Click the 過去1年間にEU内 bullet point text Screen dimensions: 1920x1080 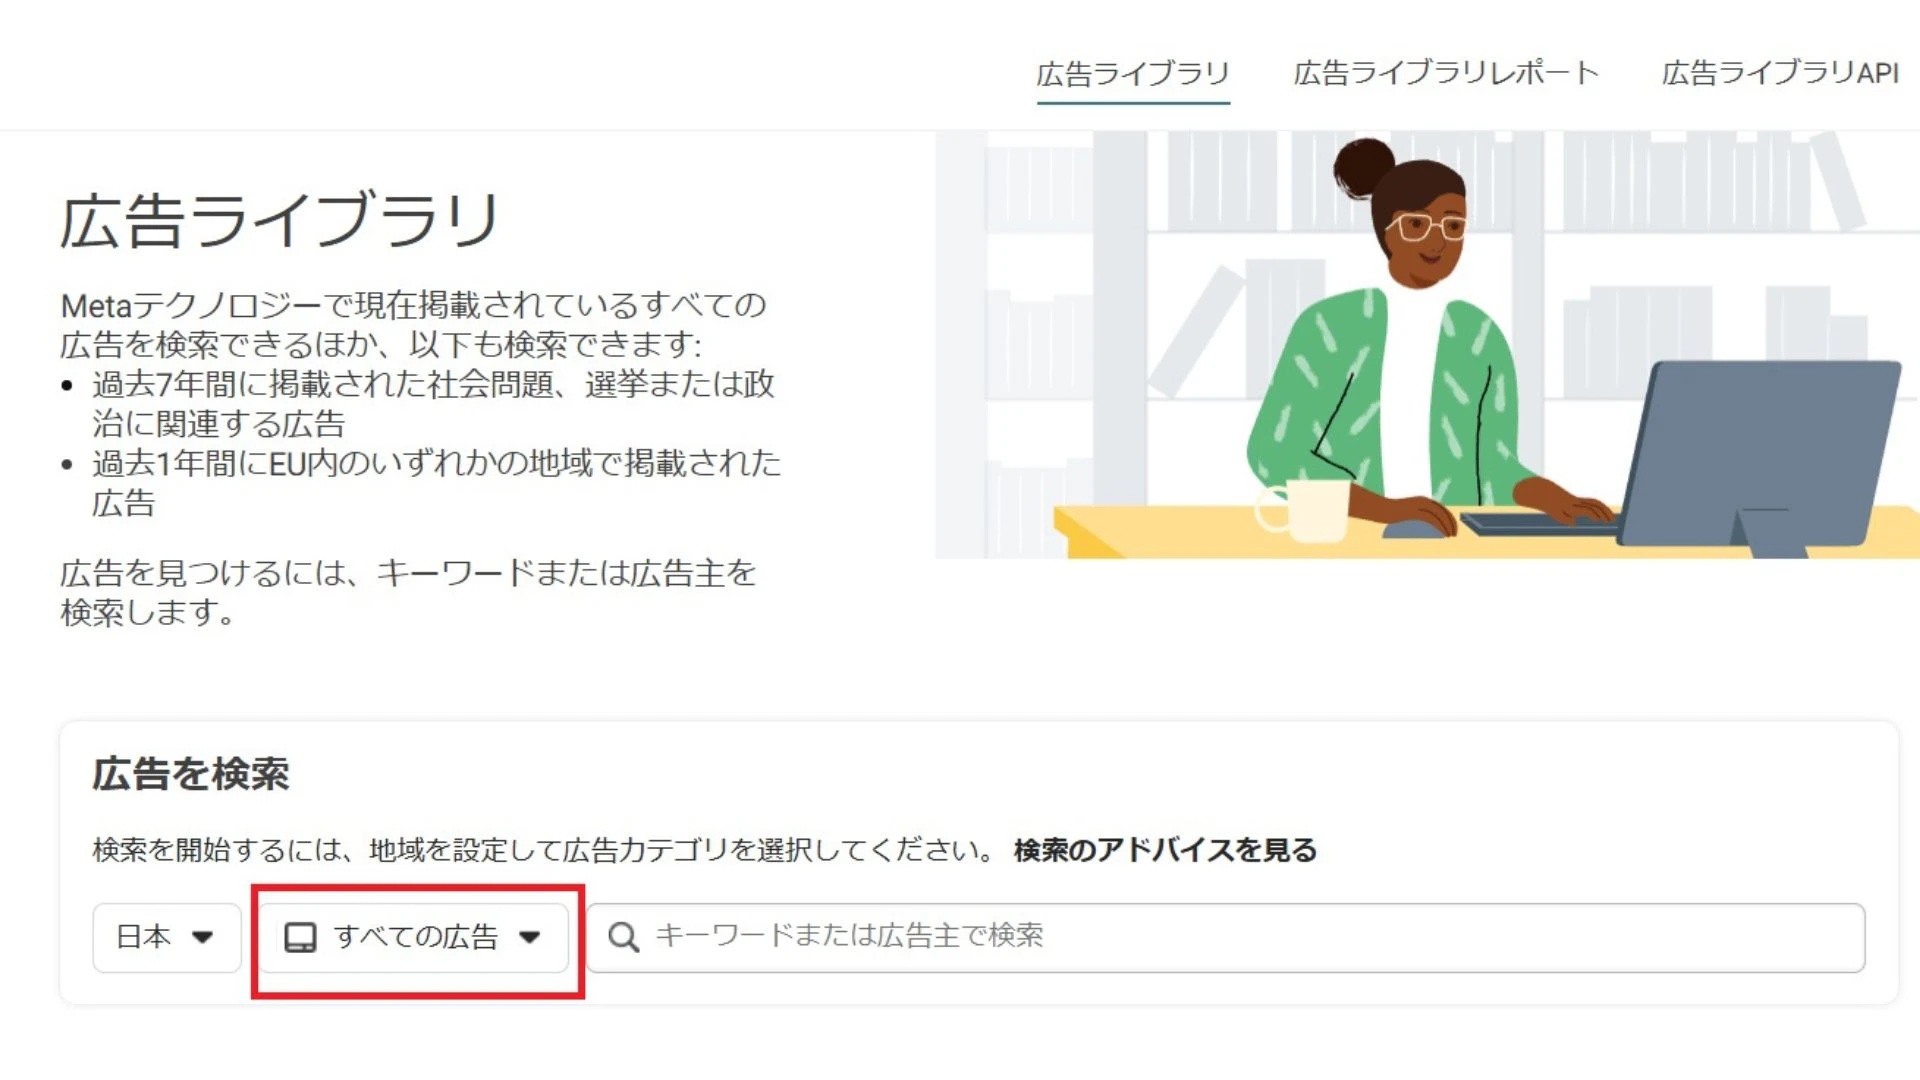point(436,482)
